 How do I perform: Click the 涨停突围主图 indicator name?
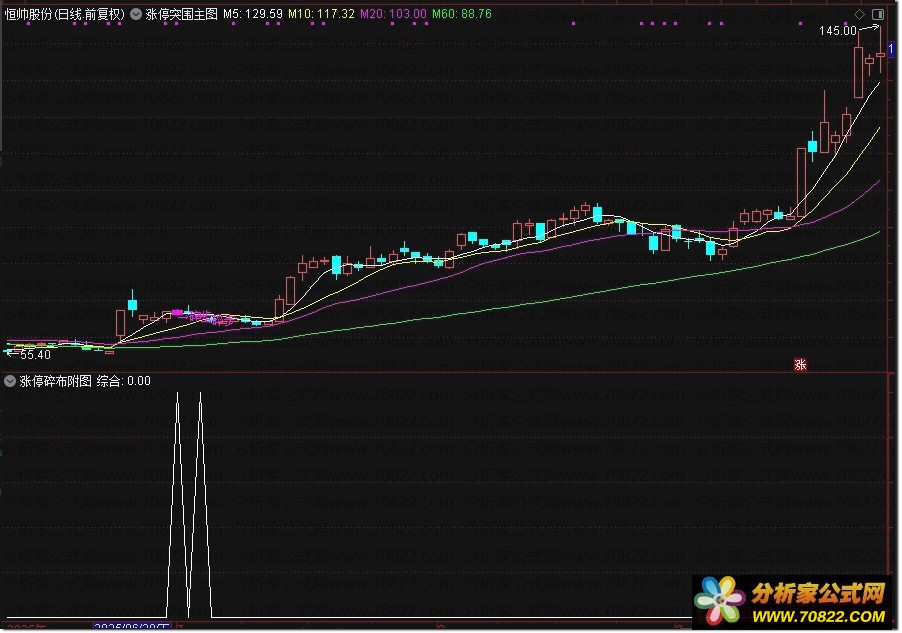[x=181, y=14]
